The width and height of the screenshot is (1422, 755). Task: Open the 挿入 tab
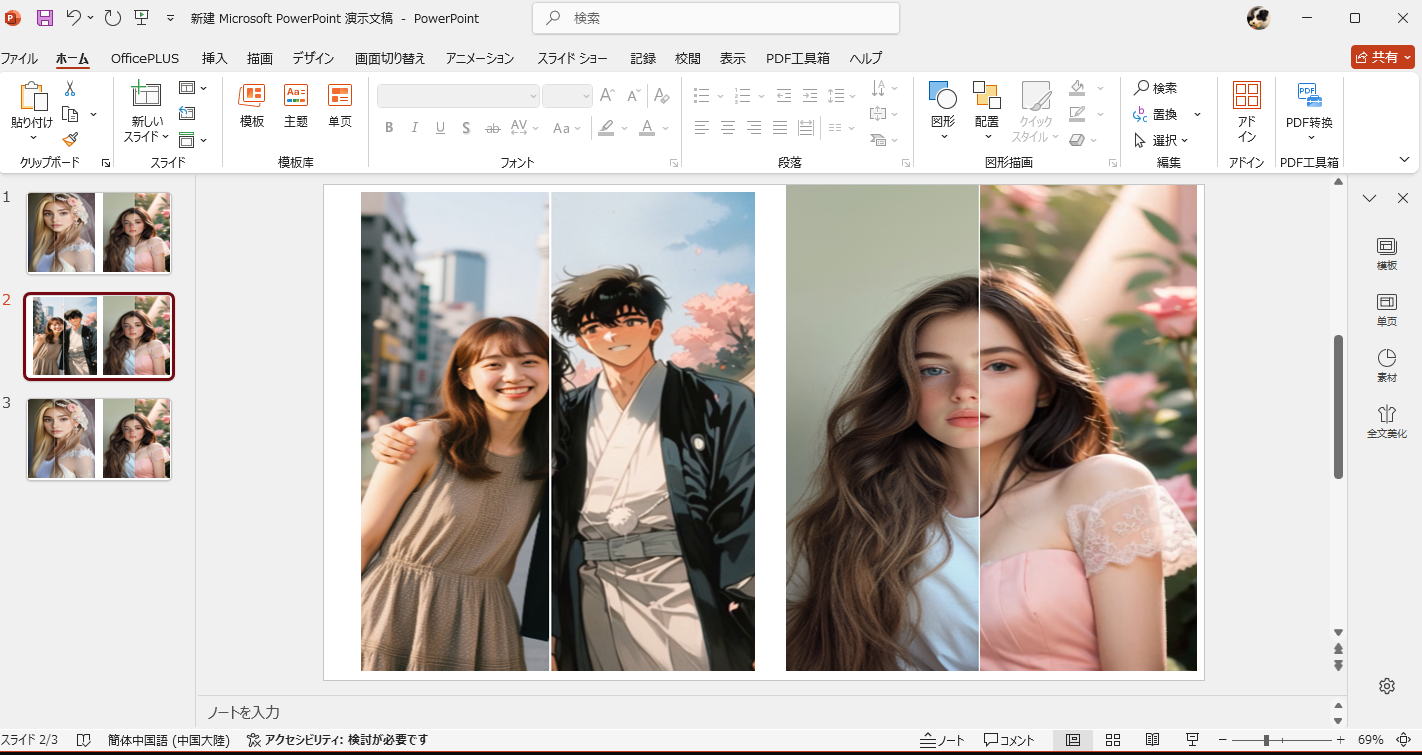[x=215, y=58]
